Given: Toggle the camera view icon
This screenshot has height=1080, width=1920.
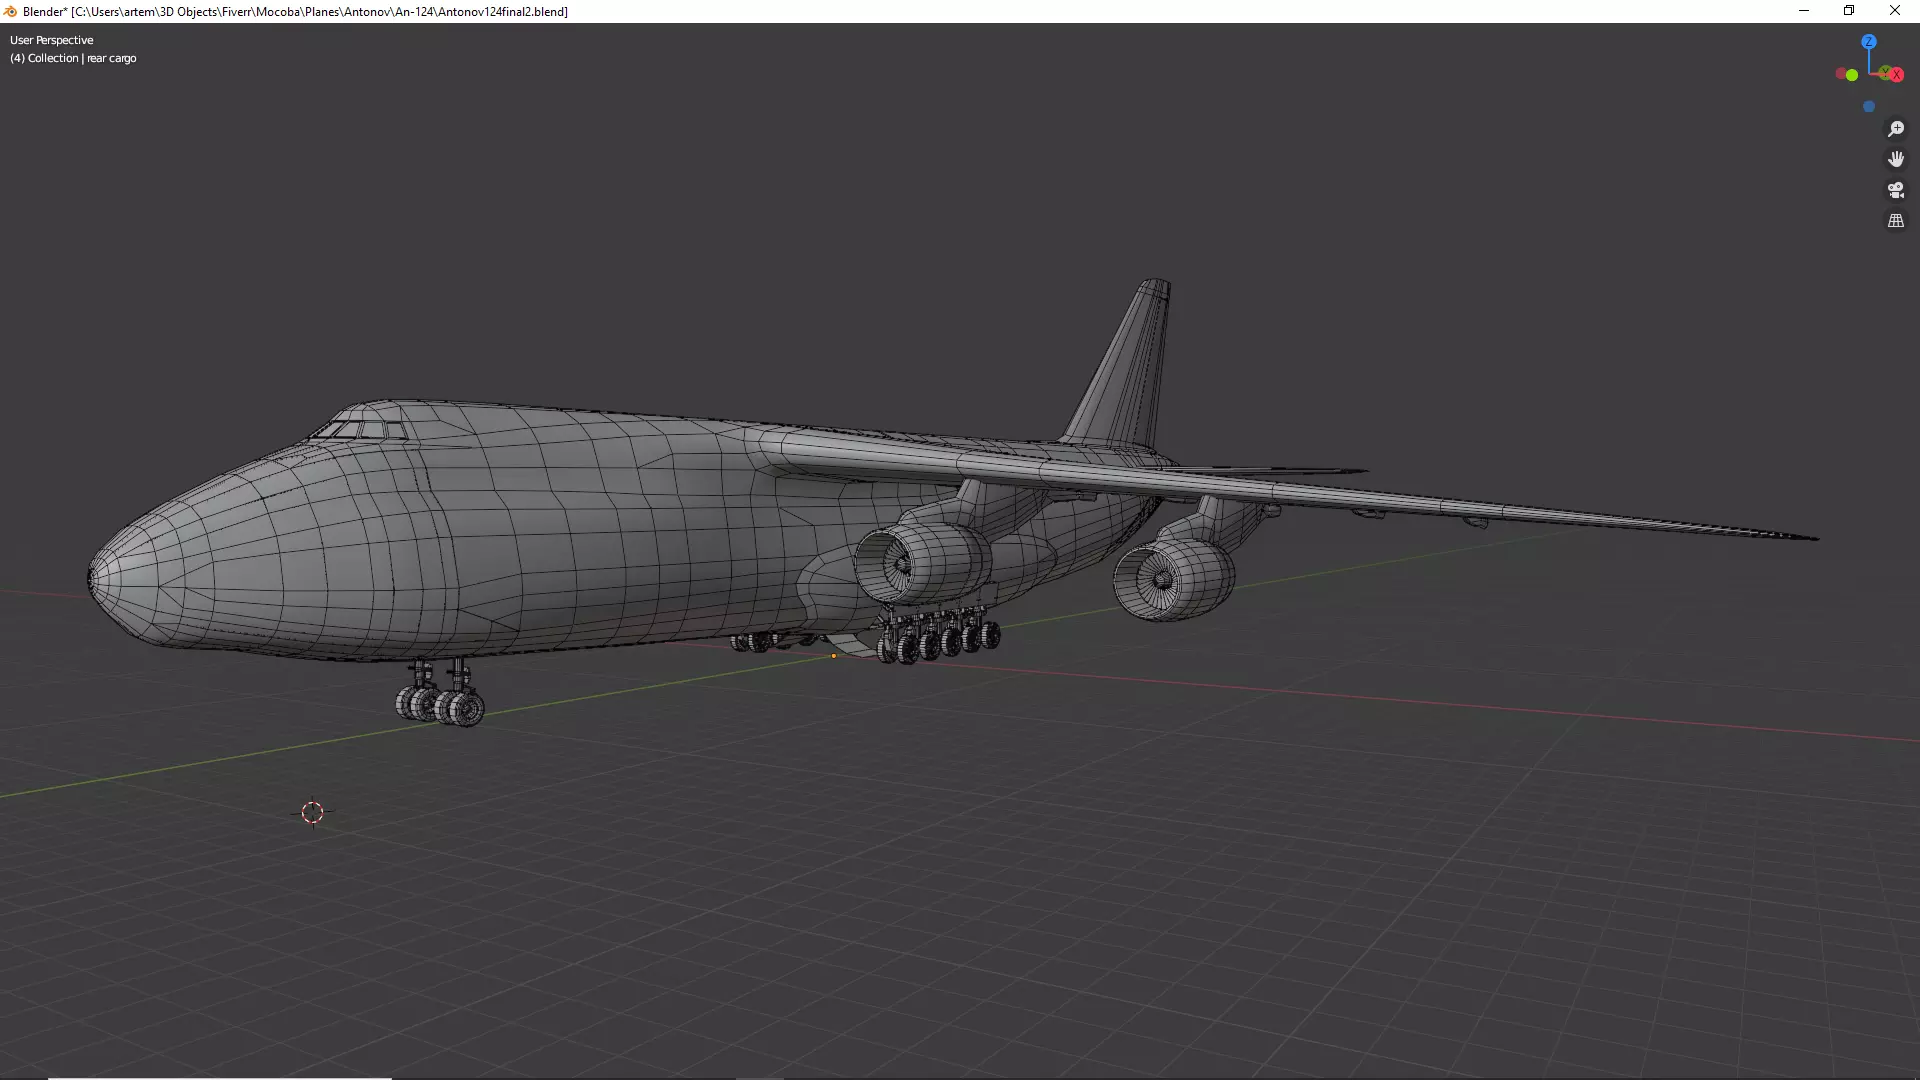Looking at the screenshot, I should (x=1895, y=190).
